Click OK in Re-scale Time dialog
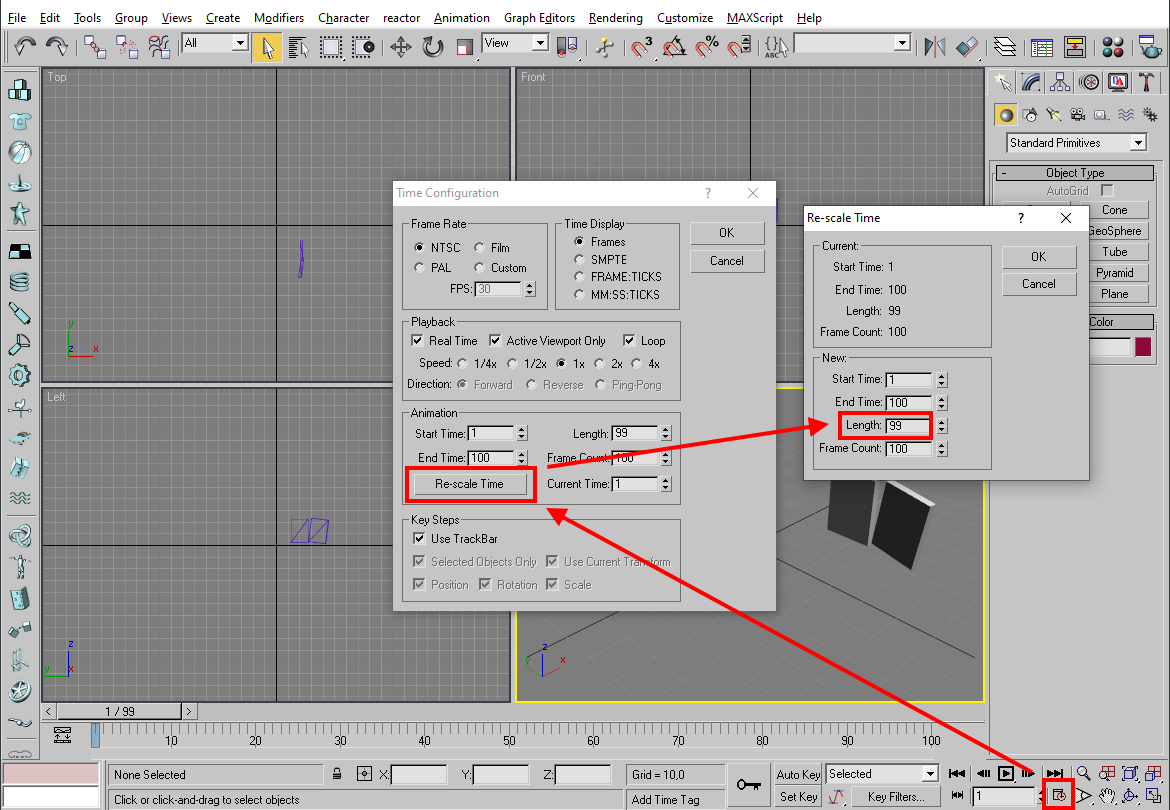 [x=1039, y=257]
